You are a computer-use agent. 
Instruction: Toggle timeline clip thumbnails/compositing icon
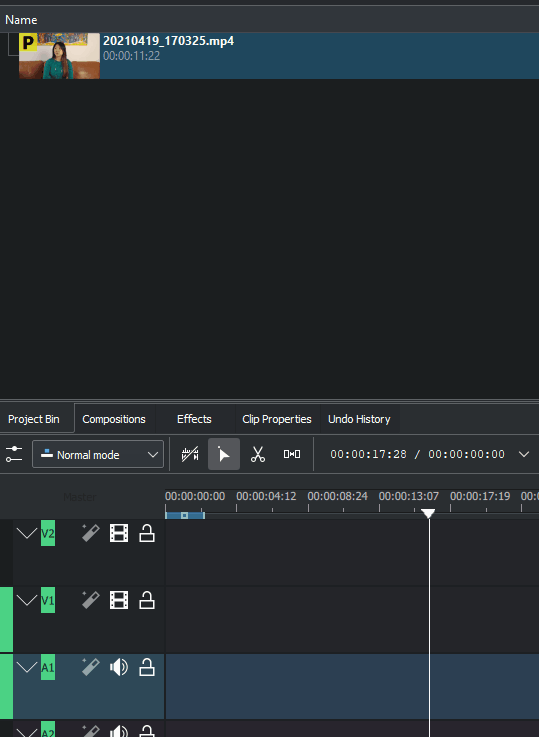(x=190, y=454)
